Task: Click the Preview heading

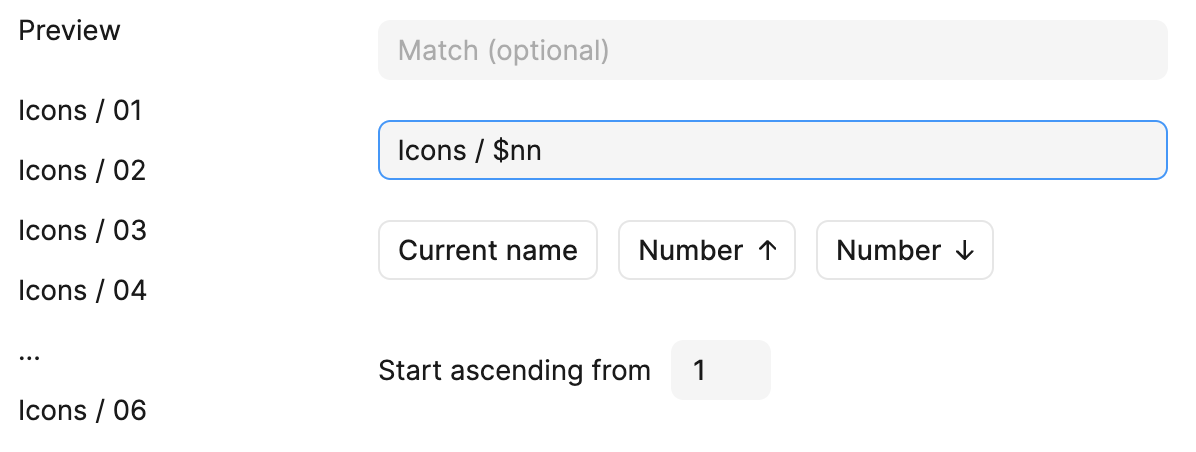Action: [x=69, y=30]
